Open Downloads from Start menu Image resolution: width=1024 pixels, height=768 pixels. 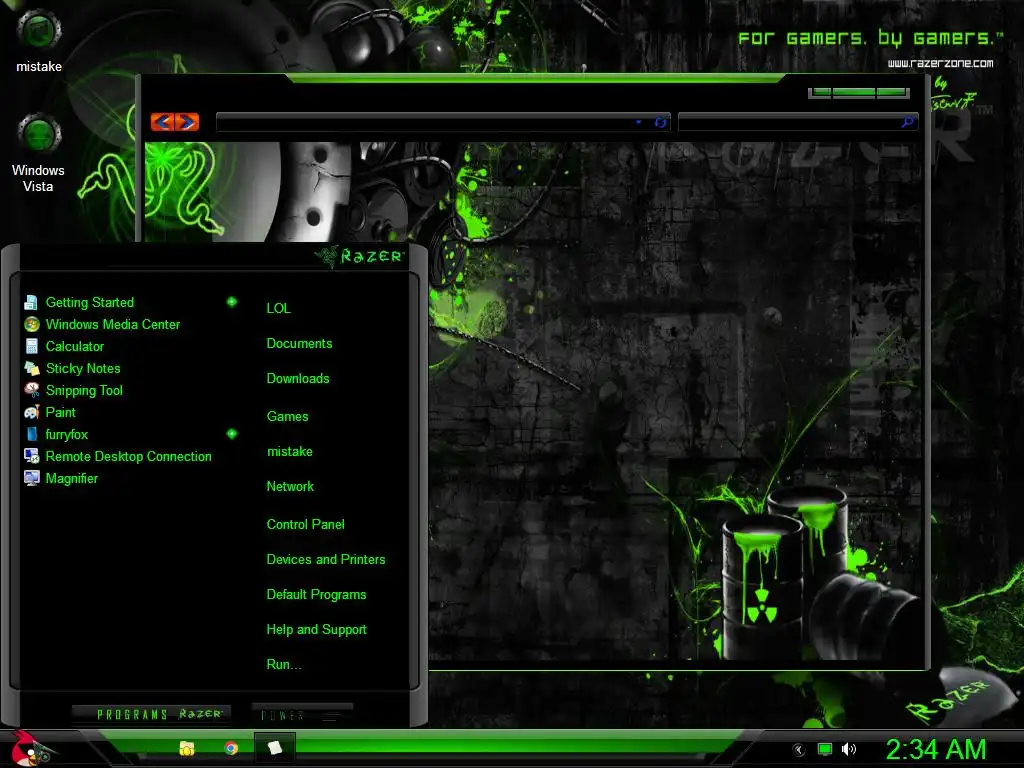tap(298, 379)
